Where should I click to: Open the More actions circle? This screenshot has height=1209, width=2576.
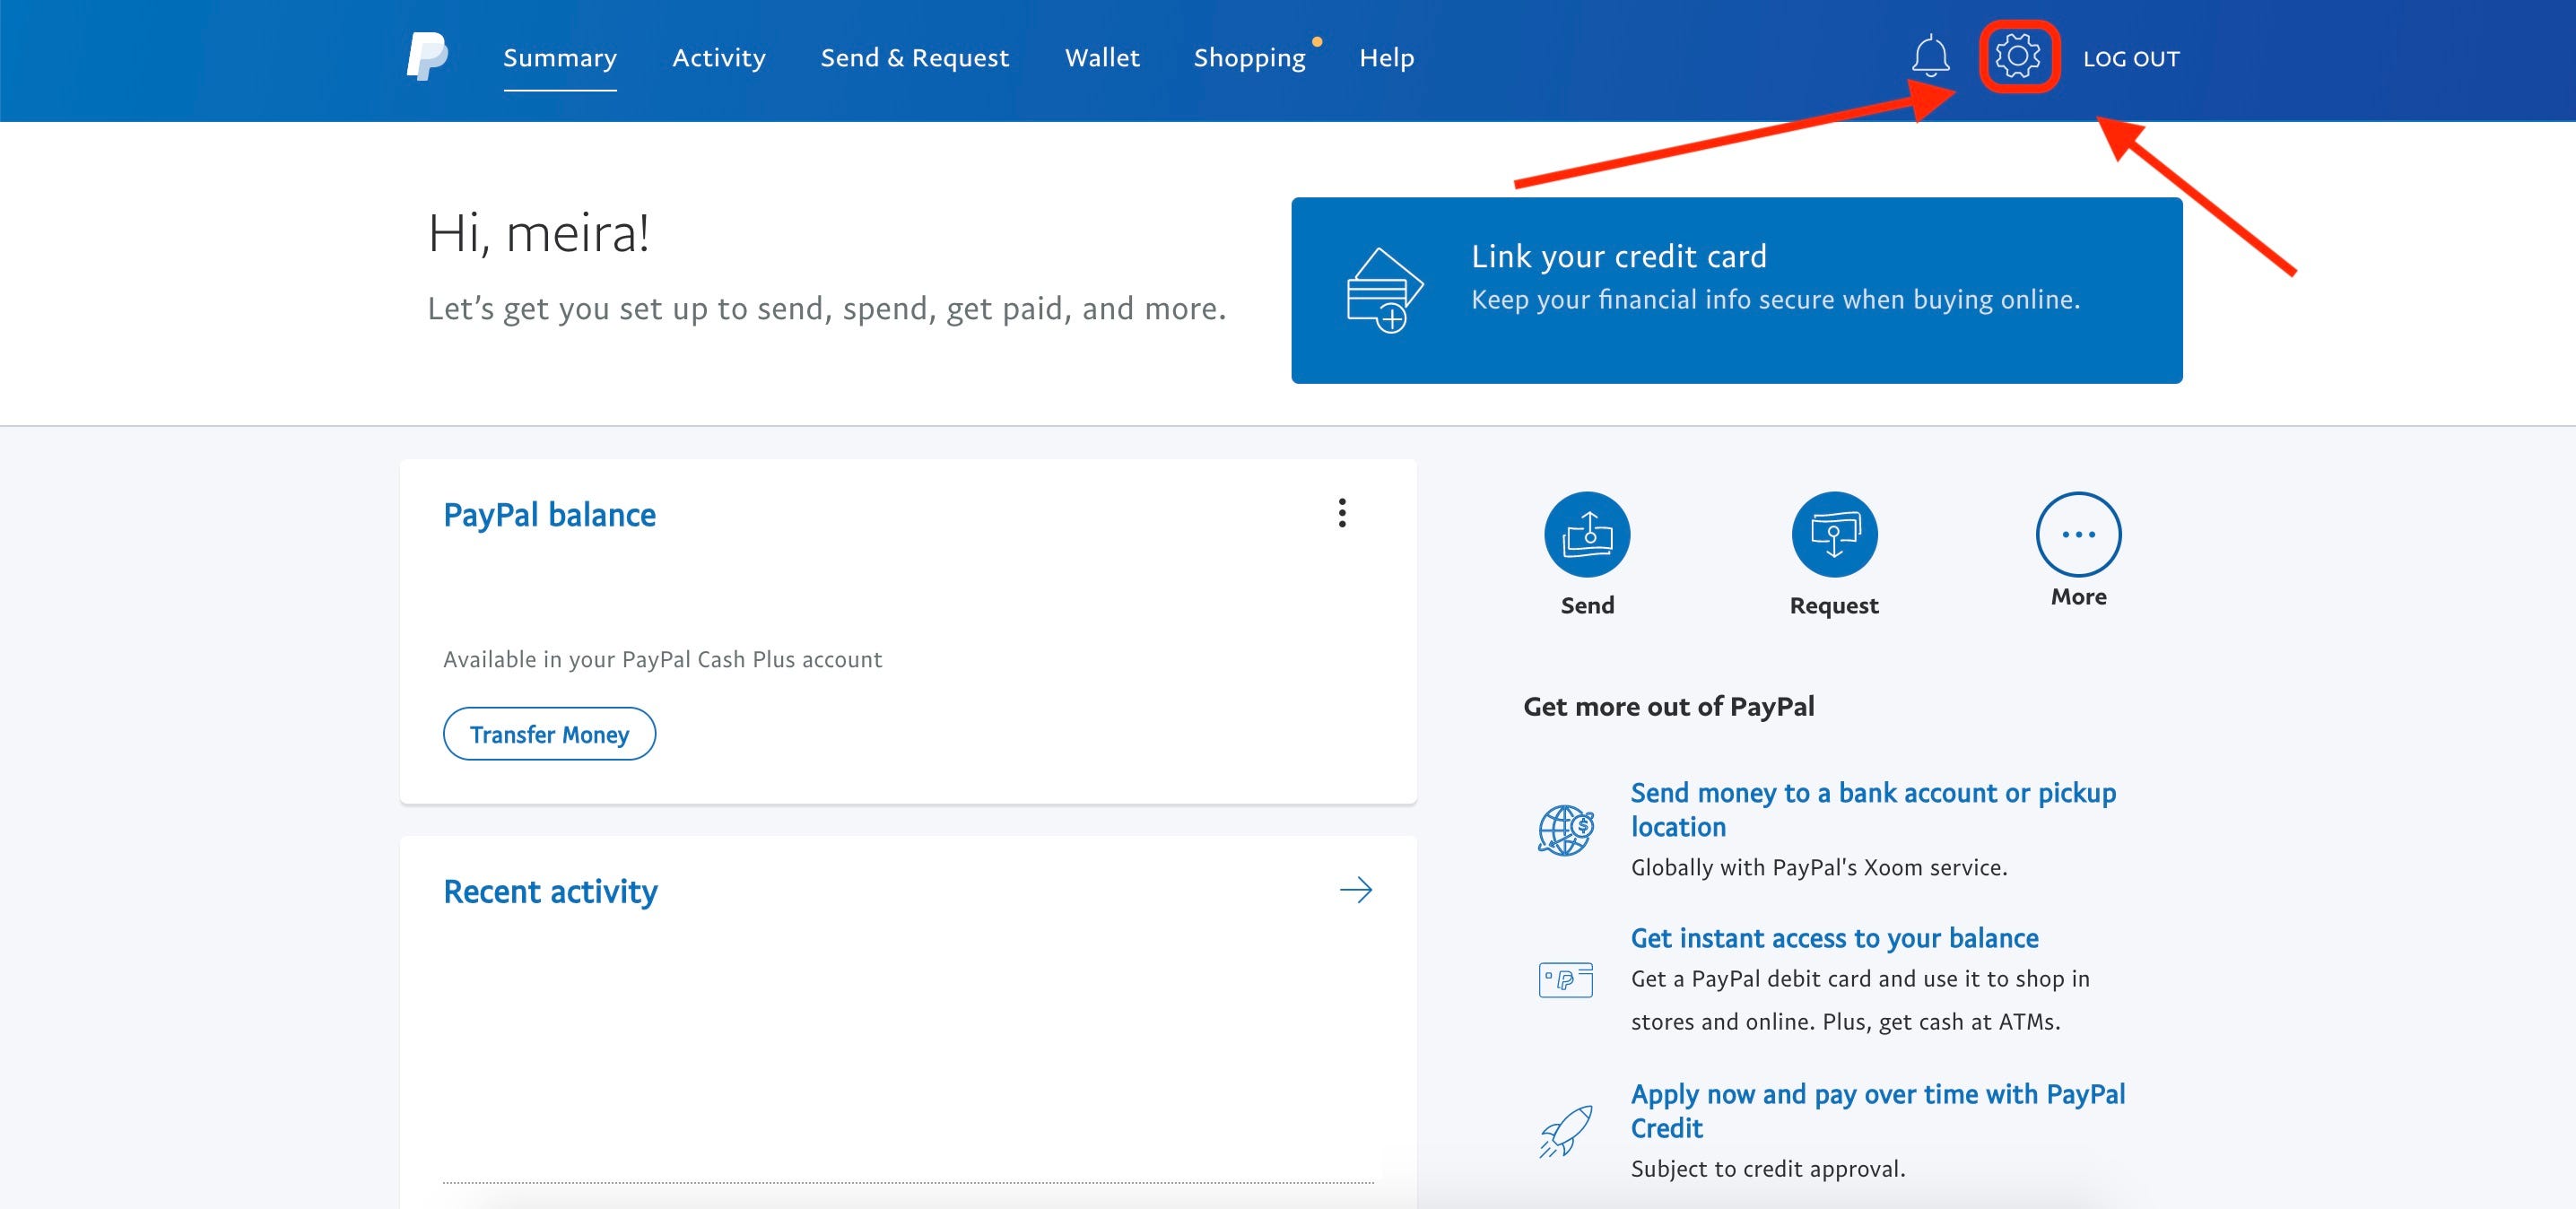tap(2078, 534)
